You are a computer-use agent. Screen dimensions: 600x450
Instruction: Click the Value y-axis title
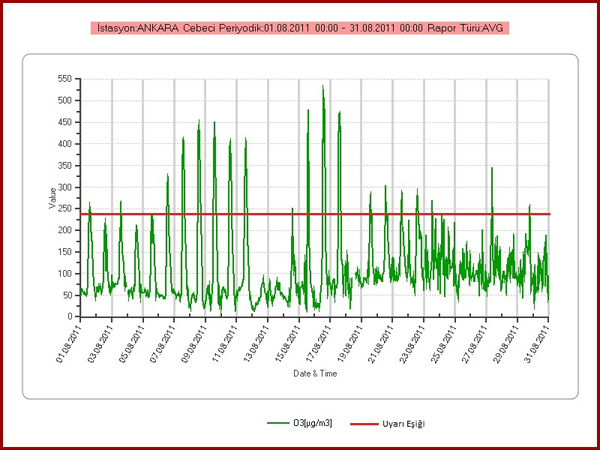click(52, 197)
